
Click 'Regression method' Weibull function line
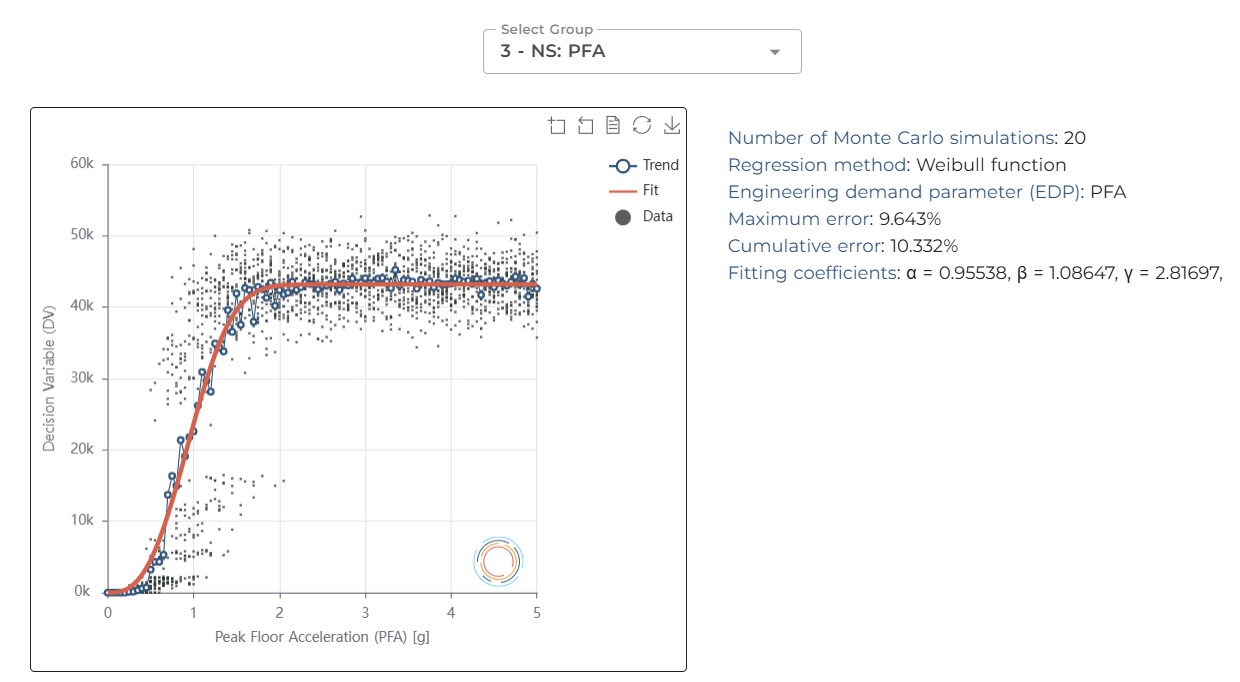pyautogui.click(x=897, y=165)
